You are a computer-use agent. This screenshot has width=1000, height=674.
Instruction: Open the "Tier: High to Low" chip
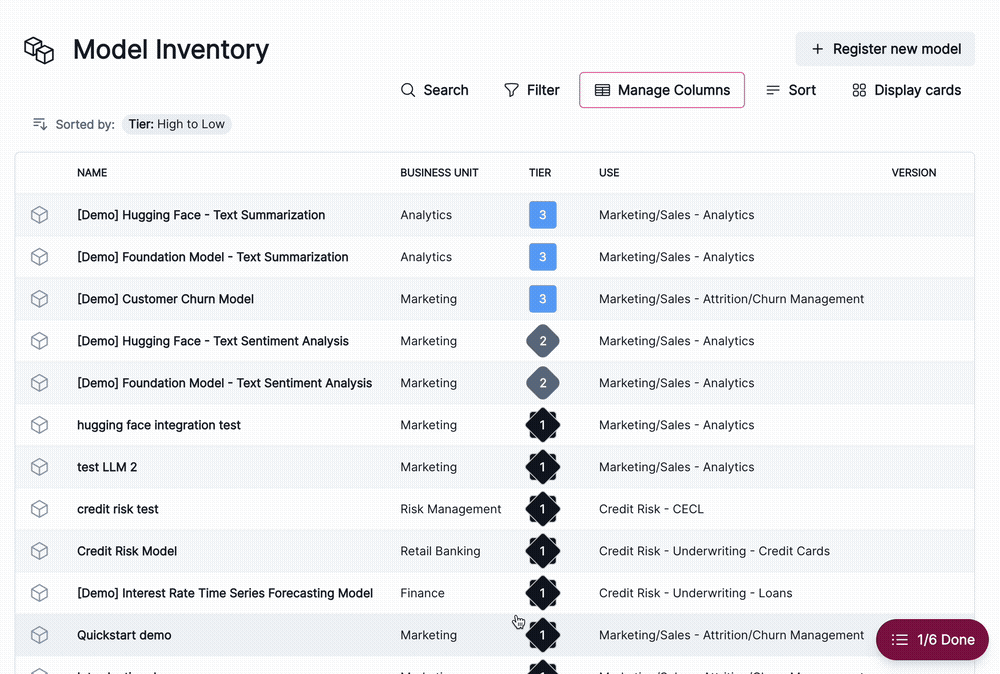177,124
